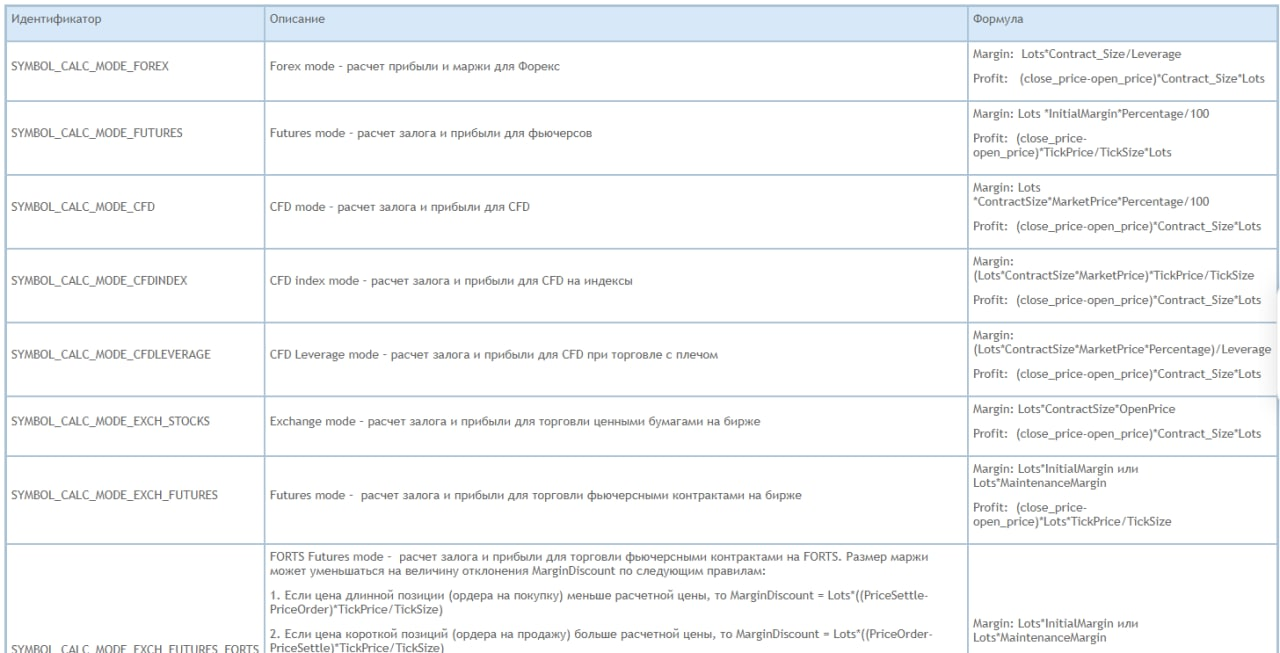The width and height of the screenshot is (1280, 653).
Task: Click the 'CFD Leverage mode' description
Action: 494,355
